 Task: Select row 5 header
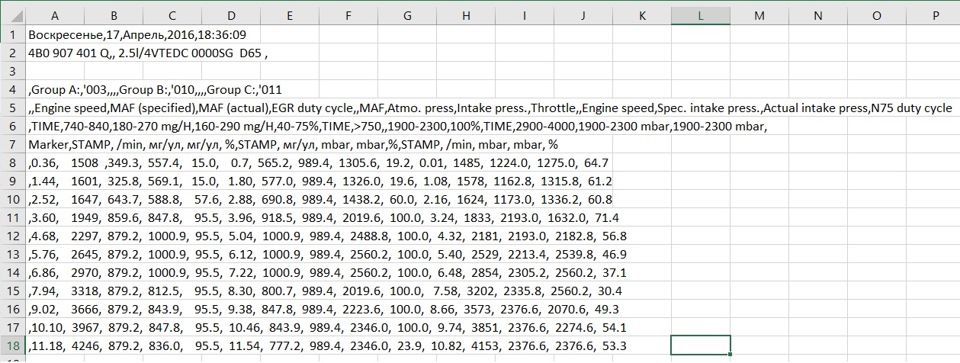pyautogui.click(x=12, y=108)
